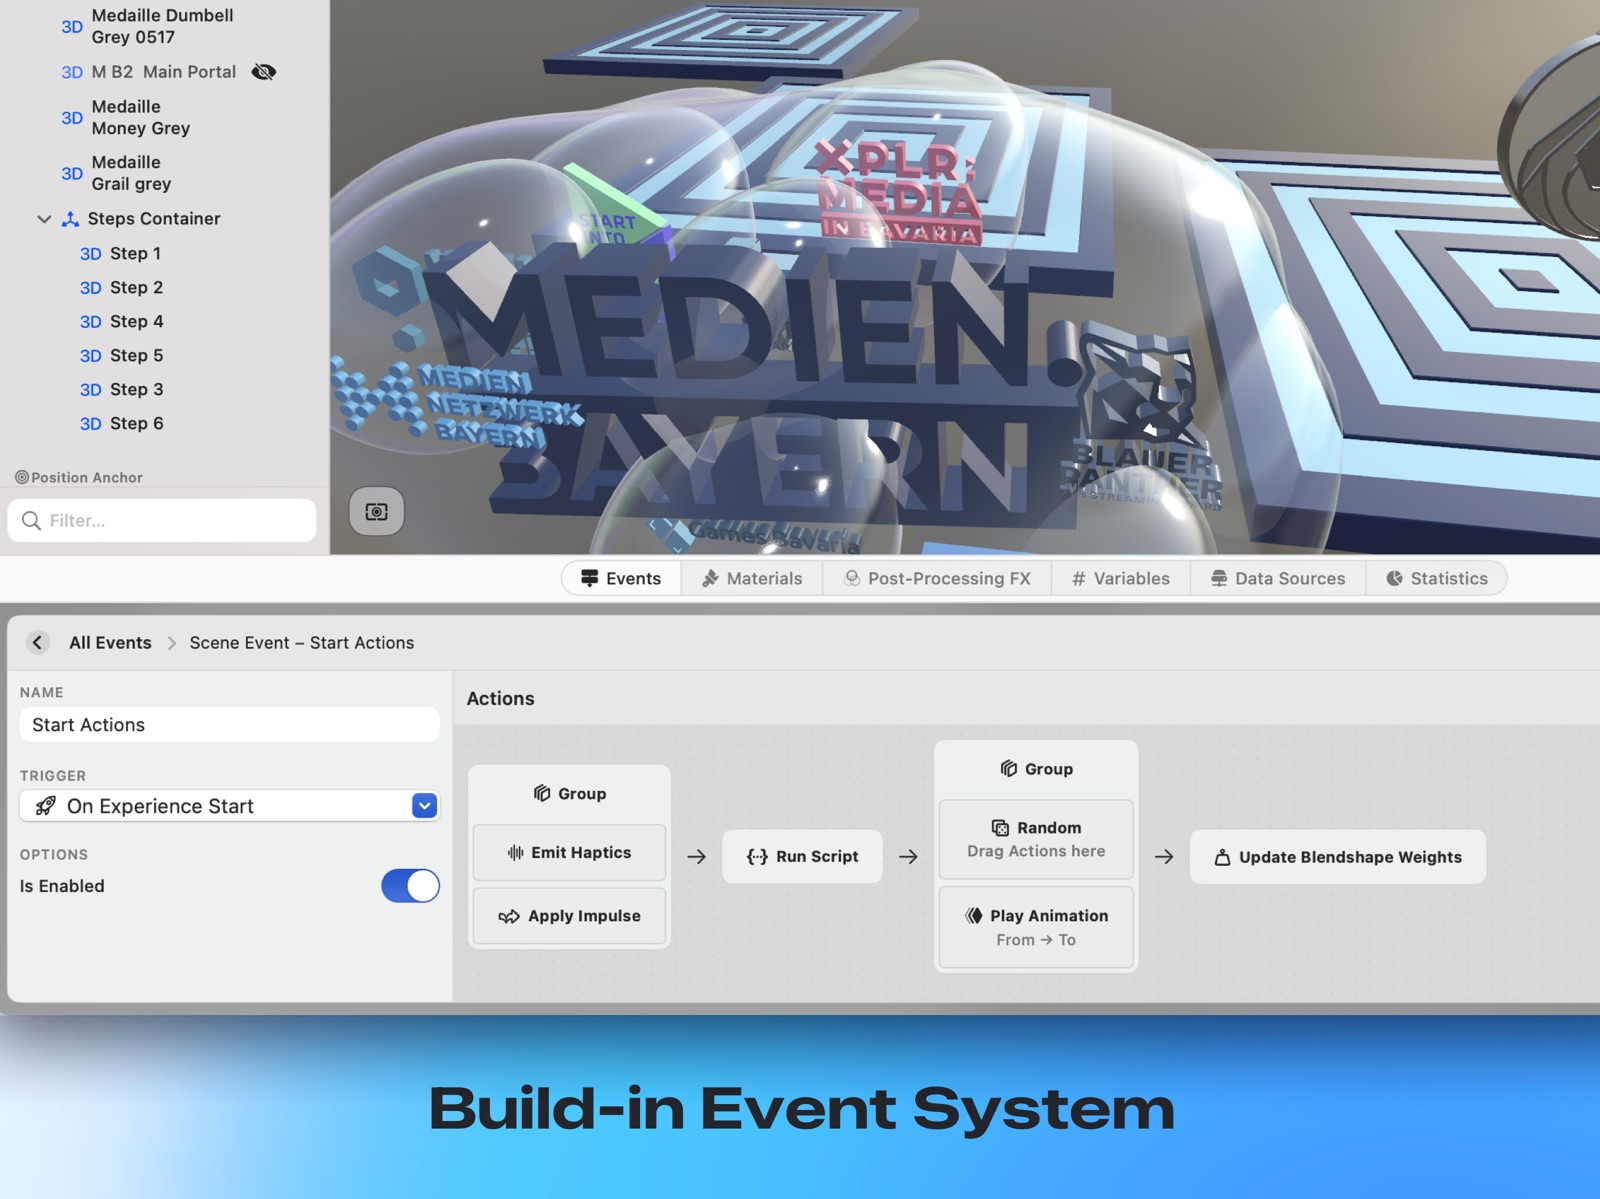1600x1199 pixels.
Task: Select the Step 2 tree row
Action: 165,288
